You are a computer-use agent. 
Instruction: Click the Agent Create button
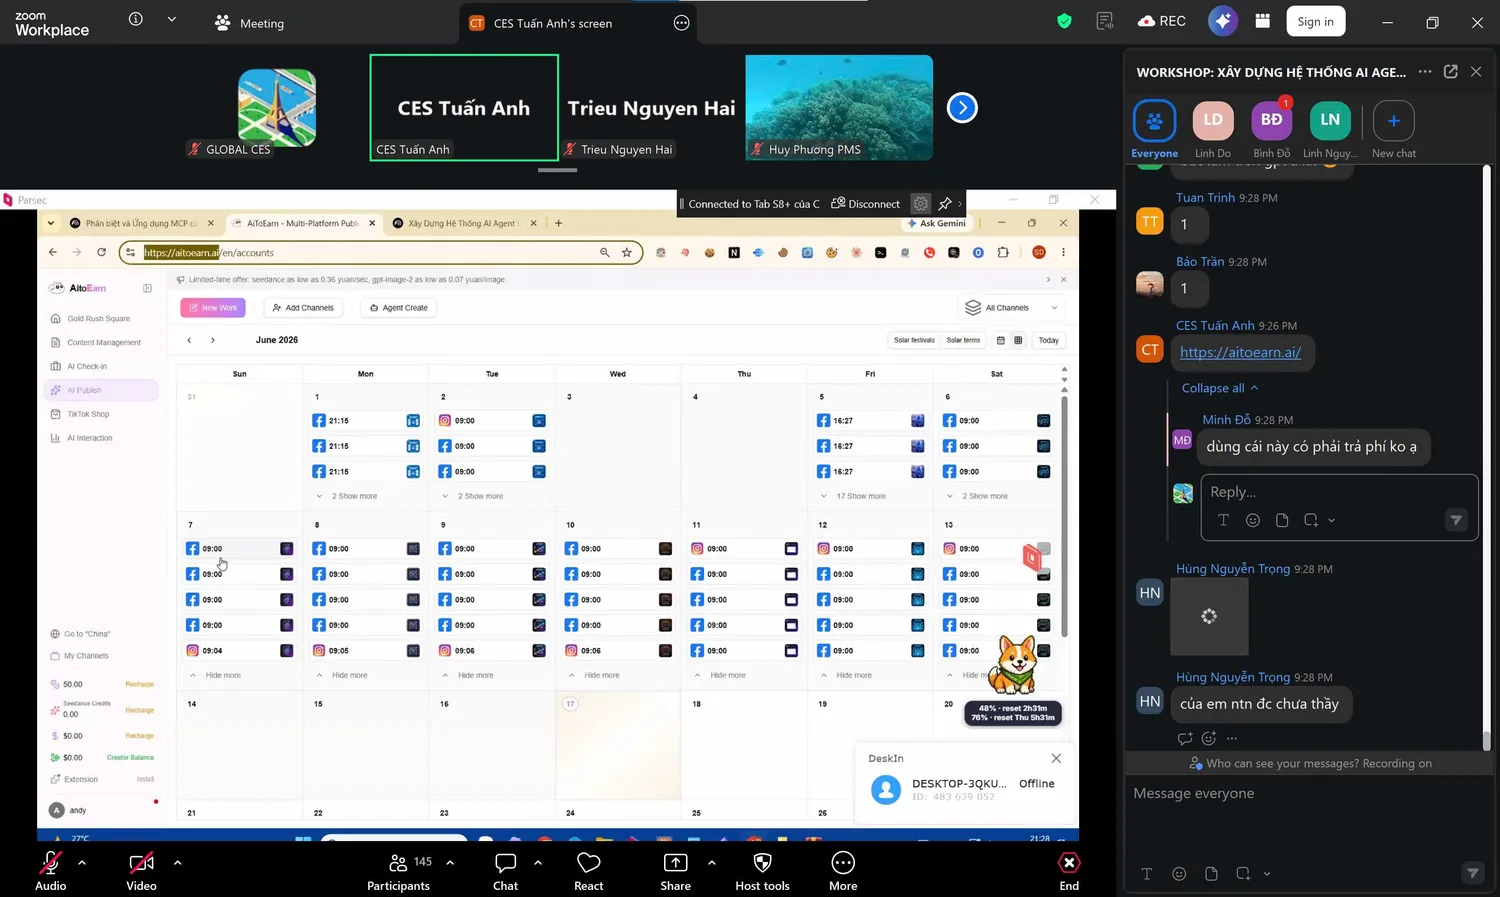point(399,308)
